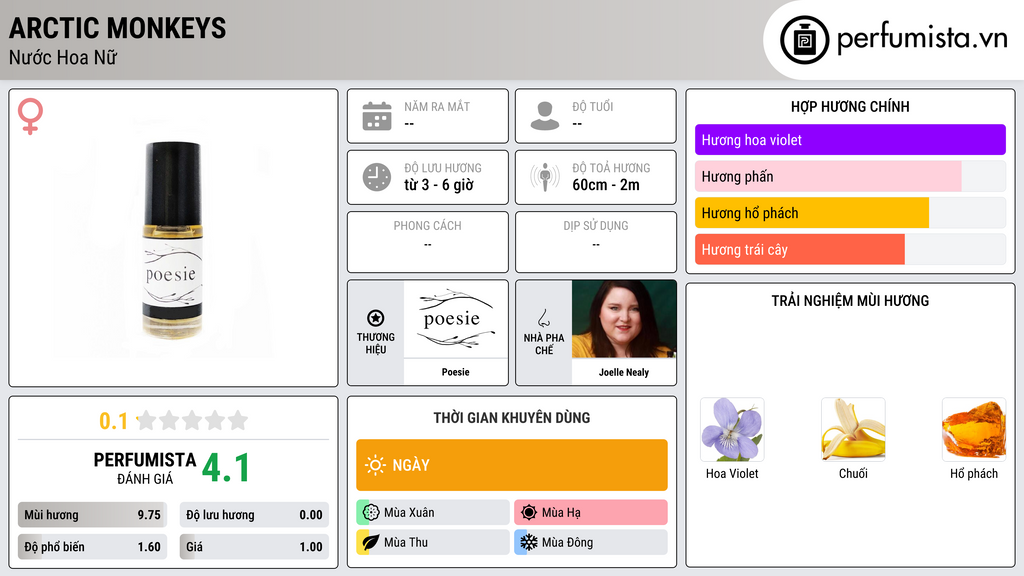This screenshot has height=576, width=1024.
Task: Select the Hoa Violet note image
Action: 732,430
